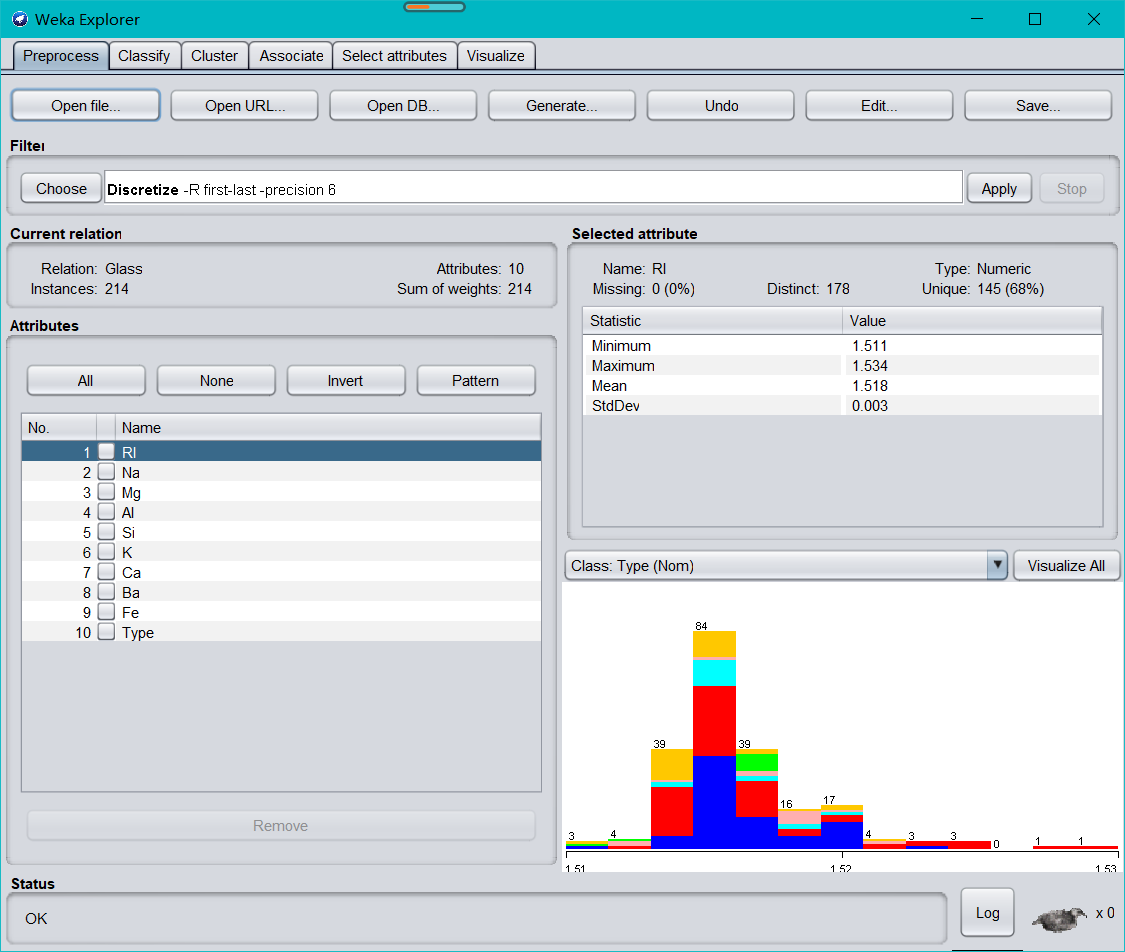The width and height of the screenshot is (1125, 952).
Task: Click the Statistic column header
Action: (712, 321)
